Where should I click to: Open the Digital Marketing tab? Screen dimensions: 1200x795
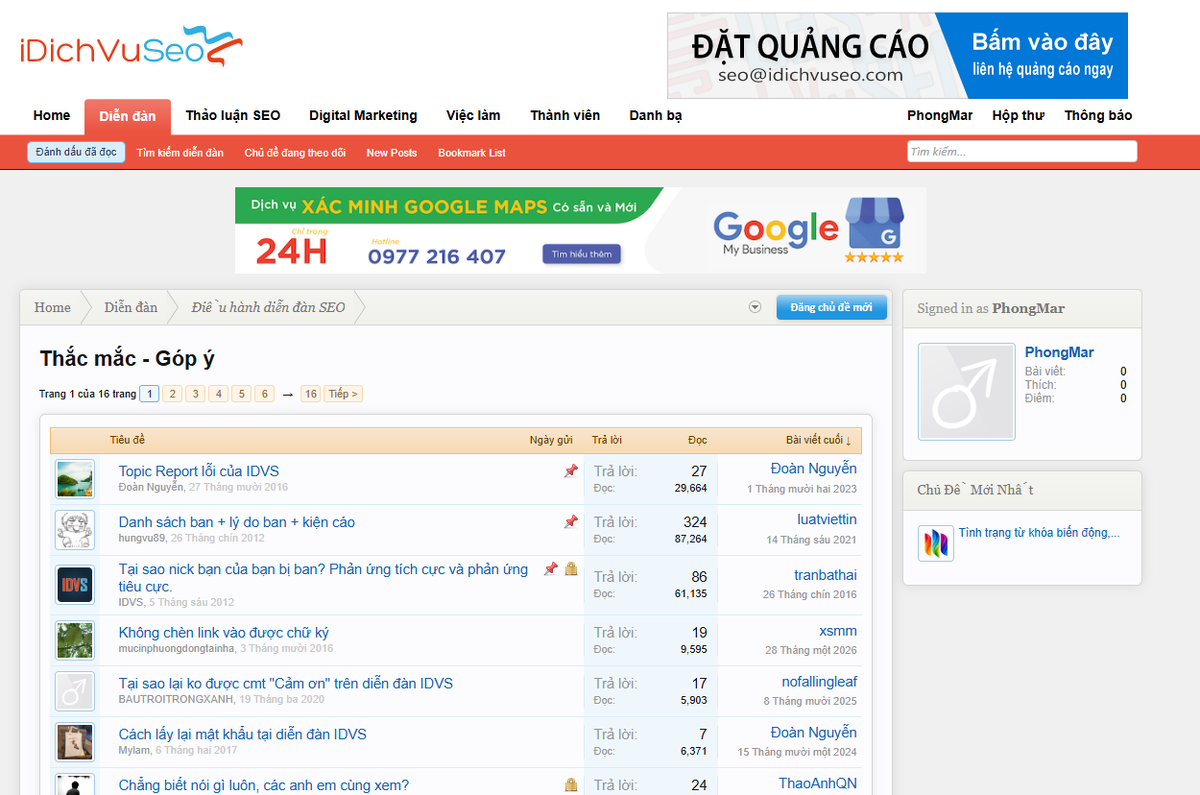(x=363, y=116)
